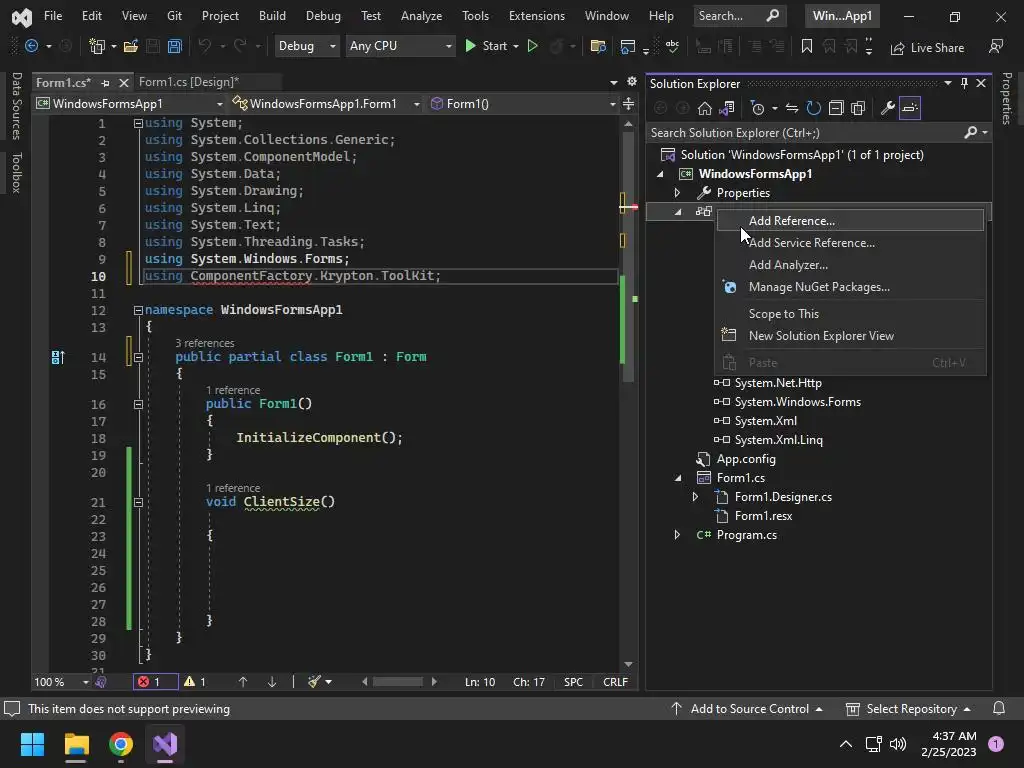Screen dimensions: 1024x768
Task: Select New Solution Explorer View menu item
Action: [850, 336]
